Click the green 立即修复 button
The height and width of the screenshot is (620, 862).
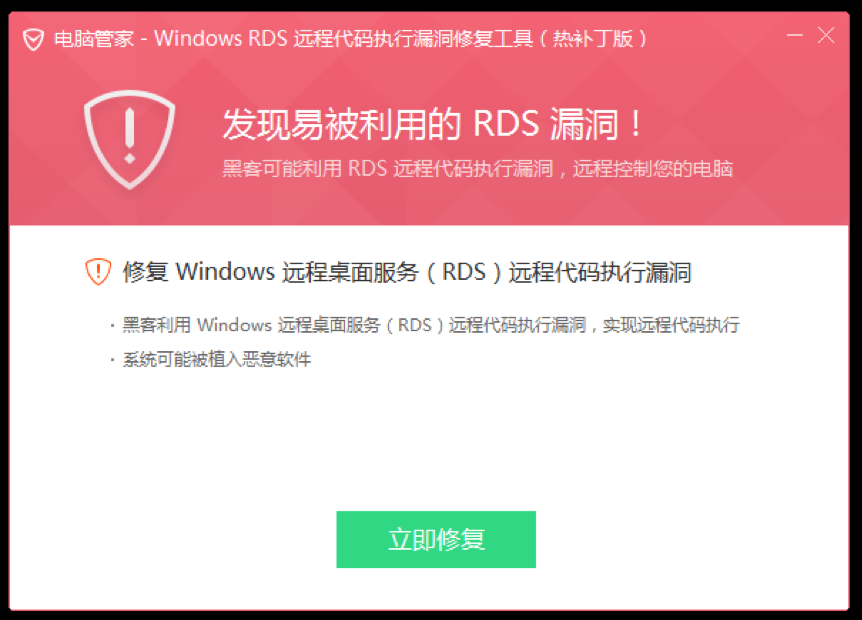[x=436, y=539]
